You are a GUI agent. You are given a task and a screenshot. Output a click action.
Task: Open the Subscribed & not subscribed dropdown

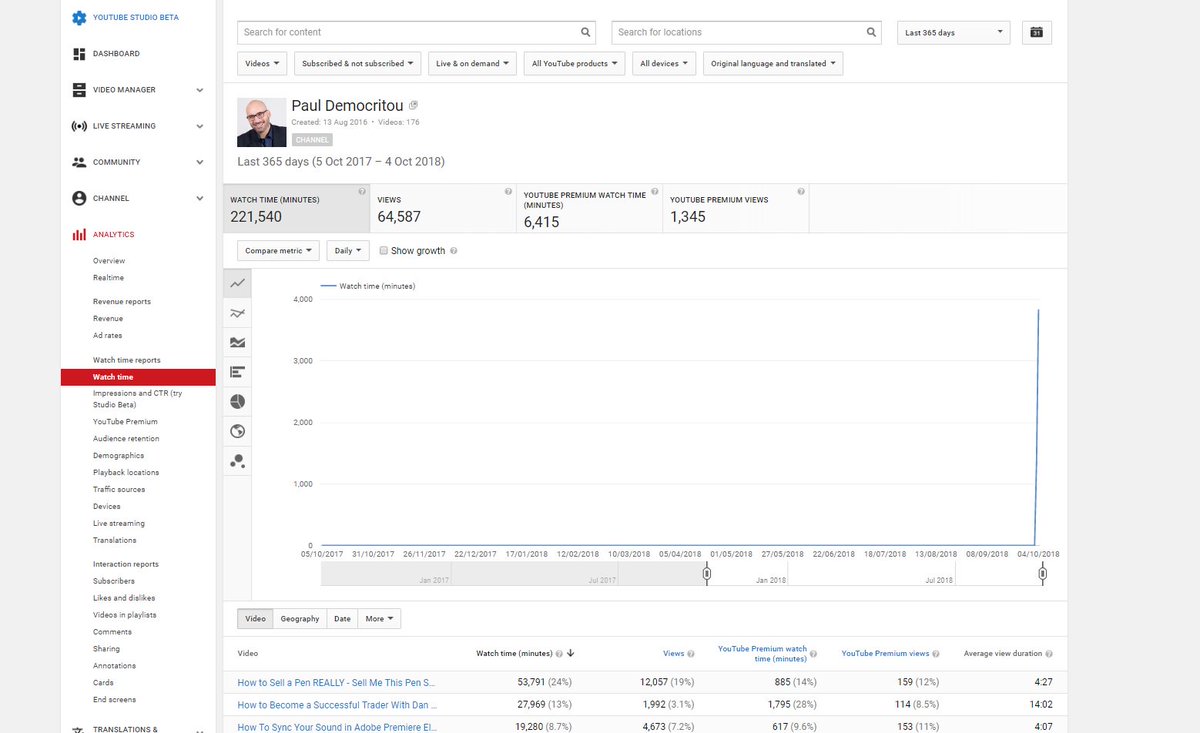click(357, 63)
